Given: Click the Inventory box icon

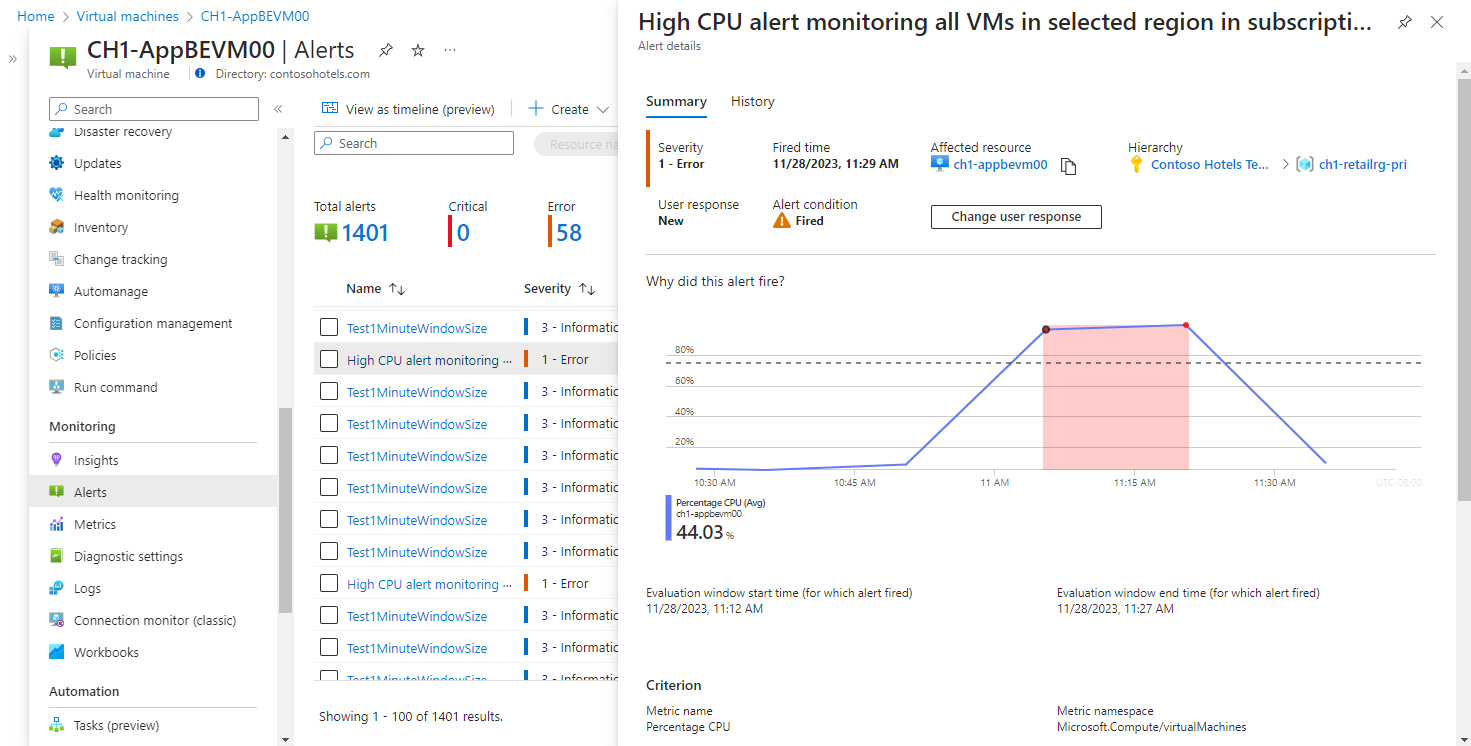Looking at the screenshot, I should (57, 227).
